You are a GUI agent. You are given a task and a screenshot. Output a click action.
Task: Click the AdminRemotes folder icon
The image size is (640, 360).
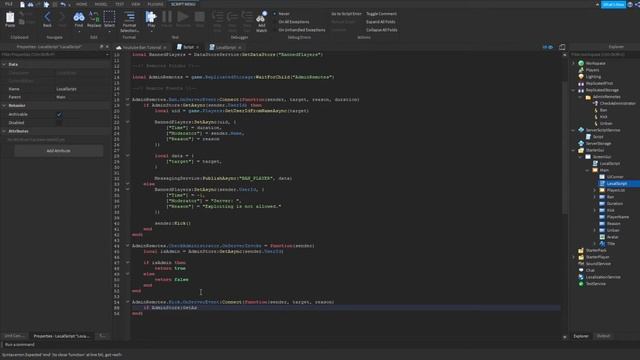point(588,97)
